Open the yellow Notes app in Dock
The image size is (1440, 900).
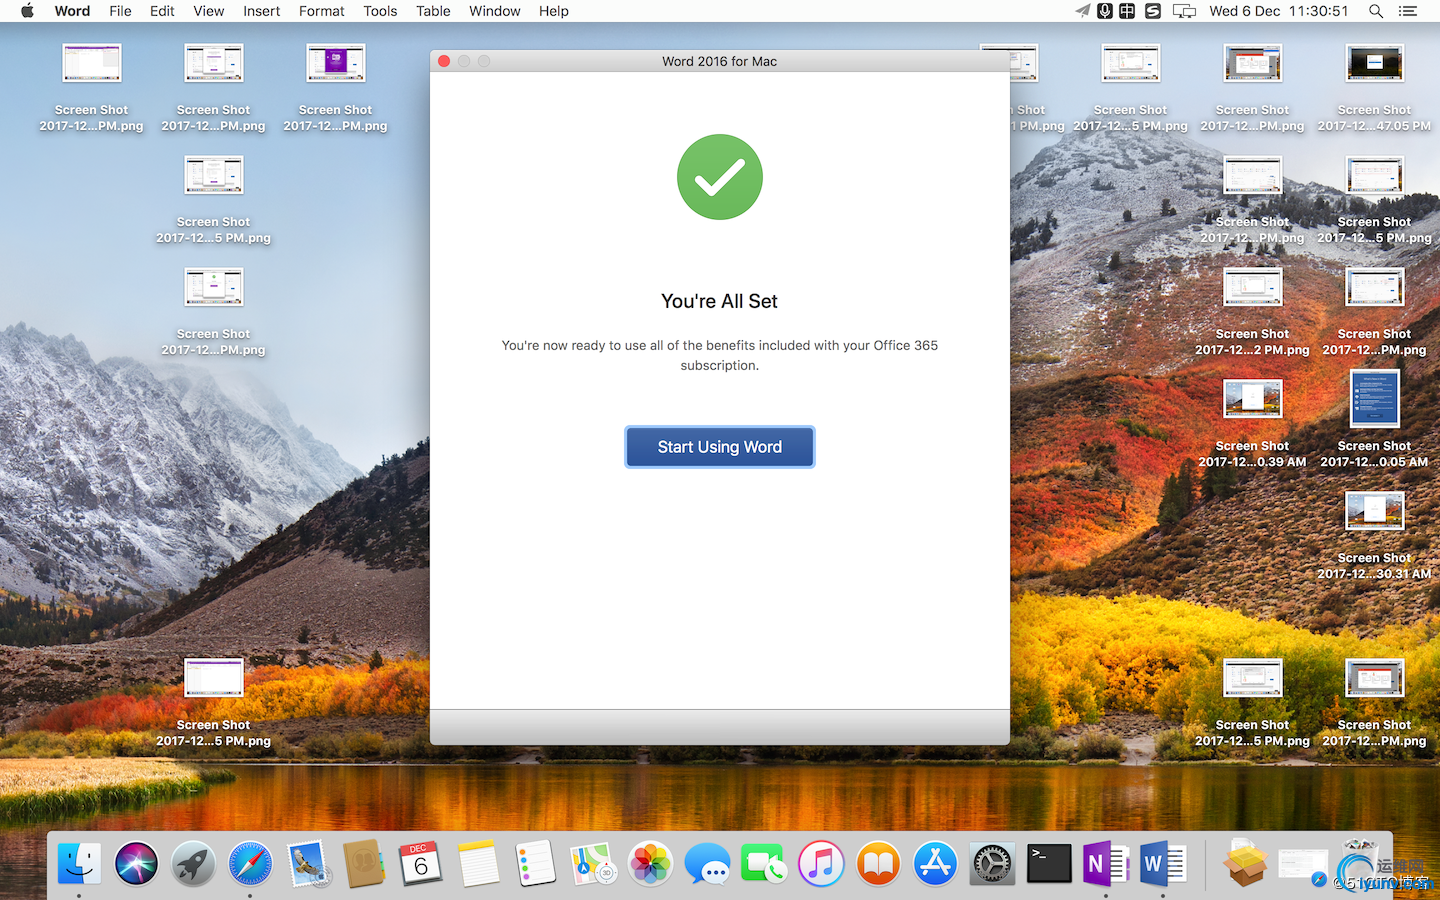point(478,864)
